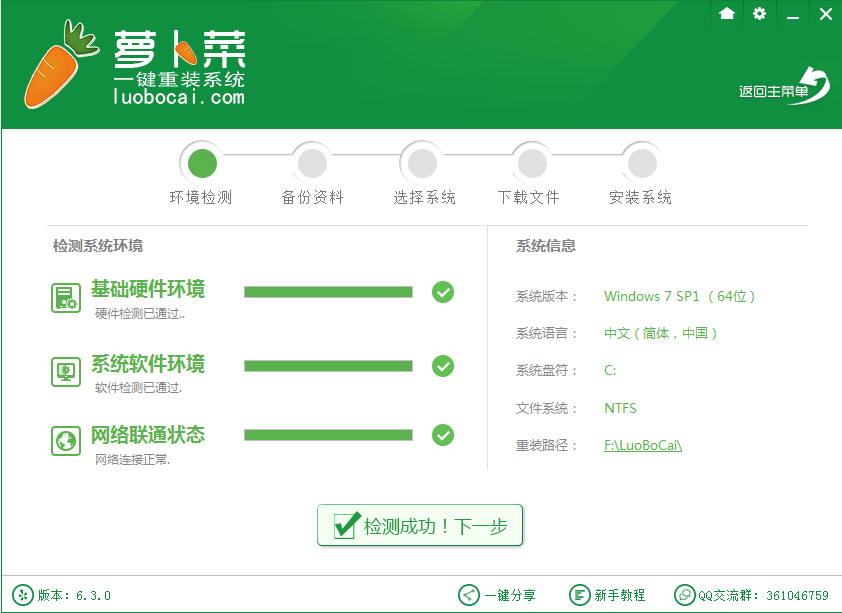
Task: Open settings gear icon in title bar
Action: click(759, 13)
